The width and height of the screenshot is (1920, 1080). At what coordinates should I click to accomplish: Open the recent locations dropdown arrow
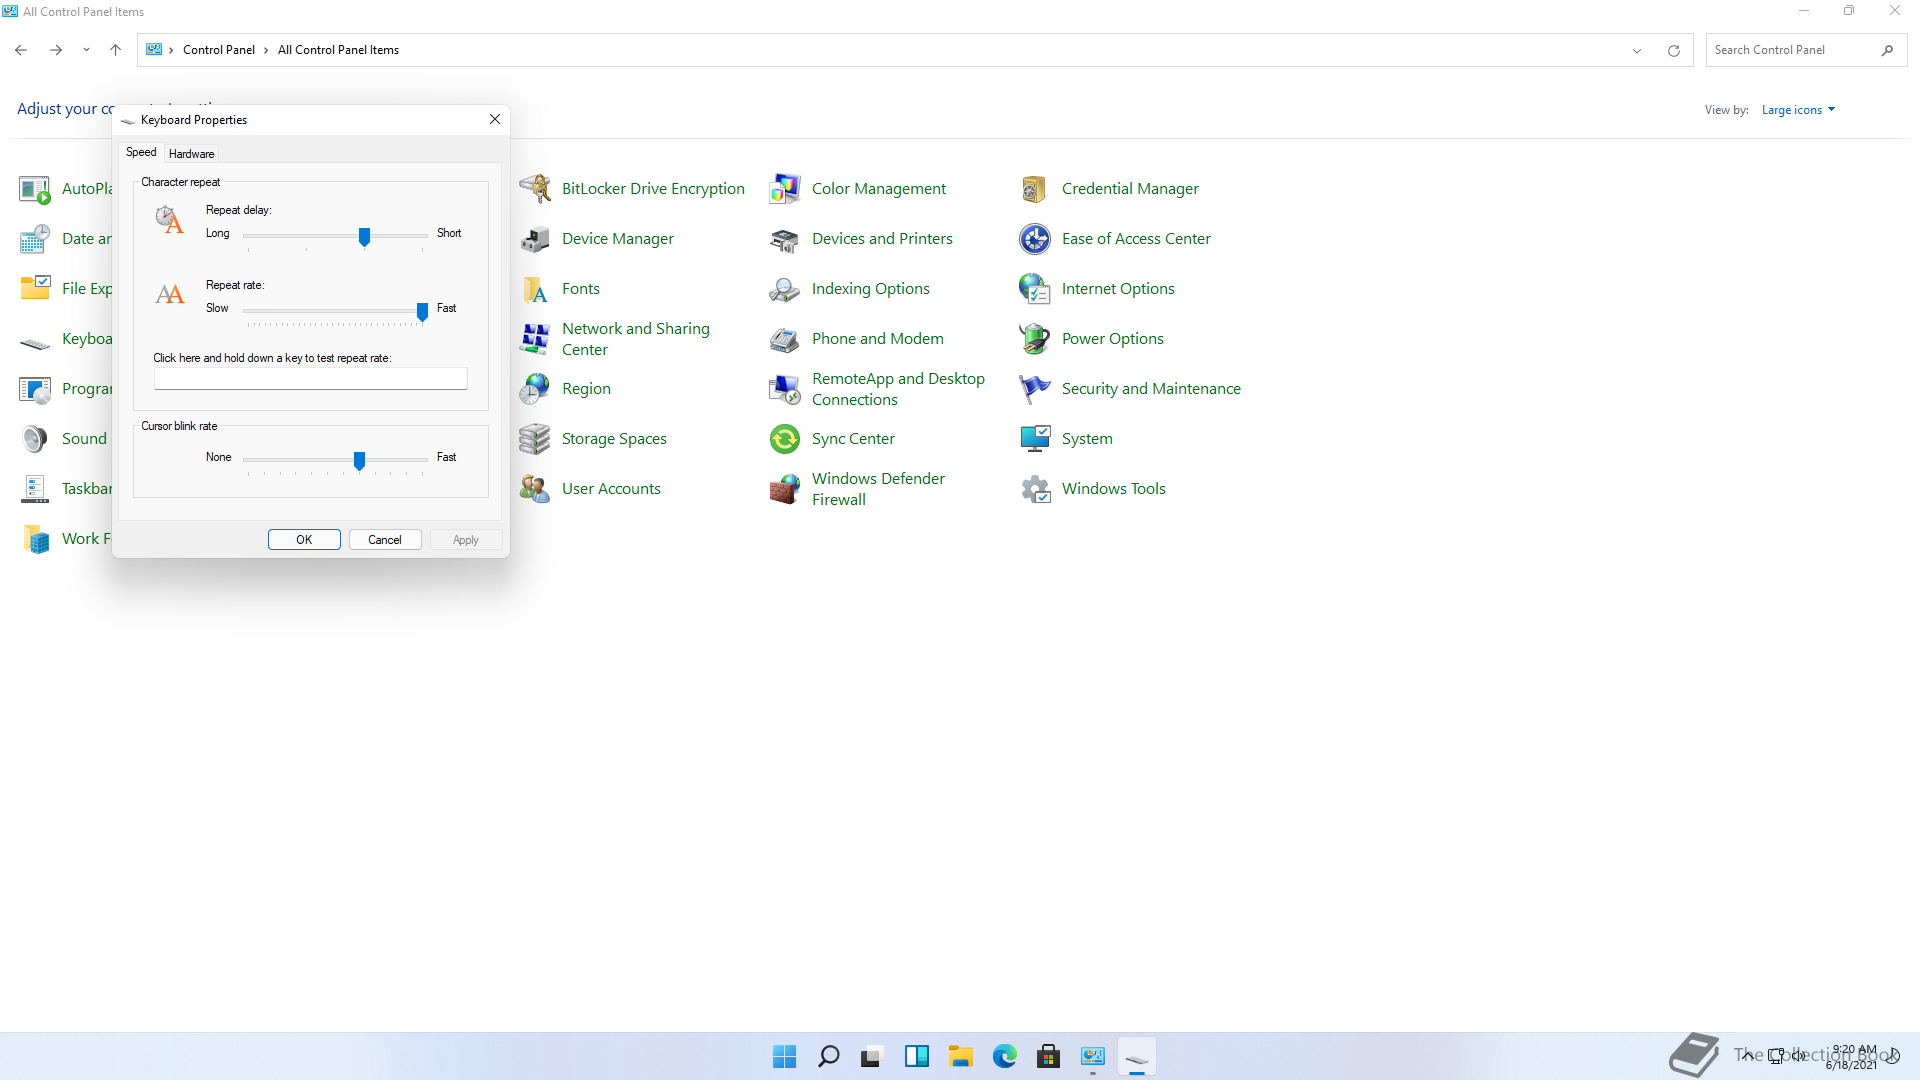tap(86, 50)
